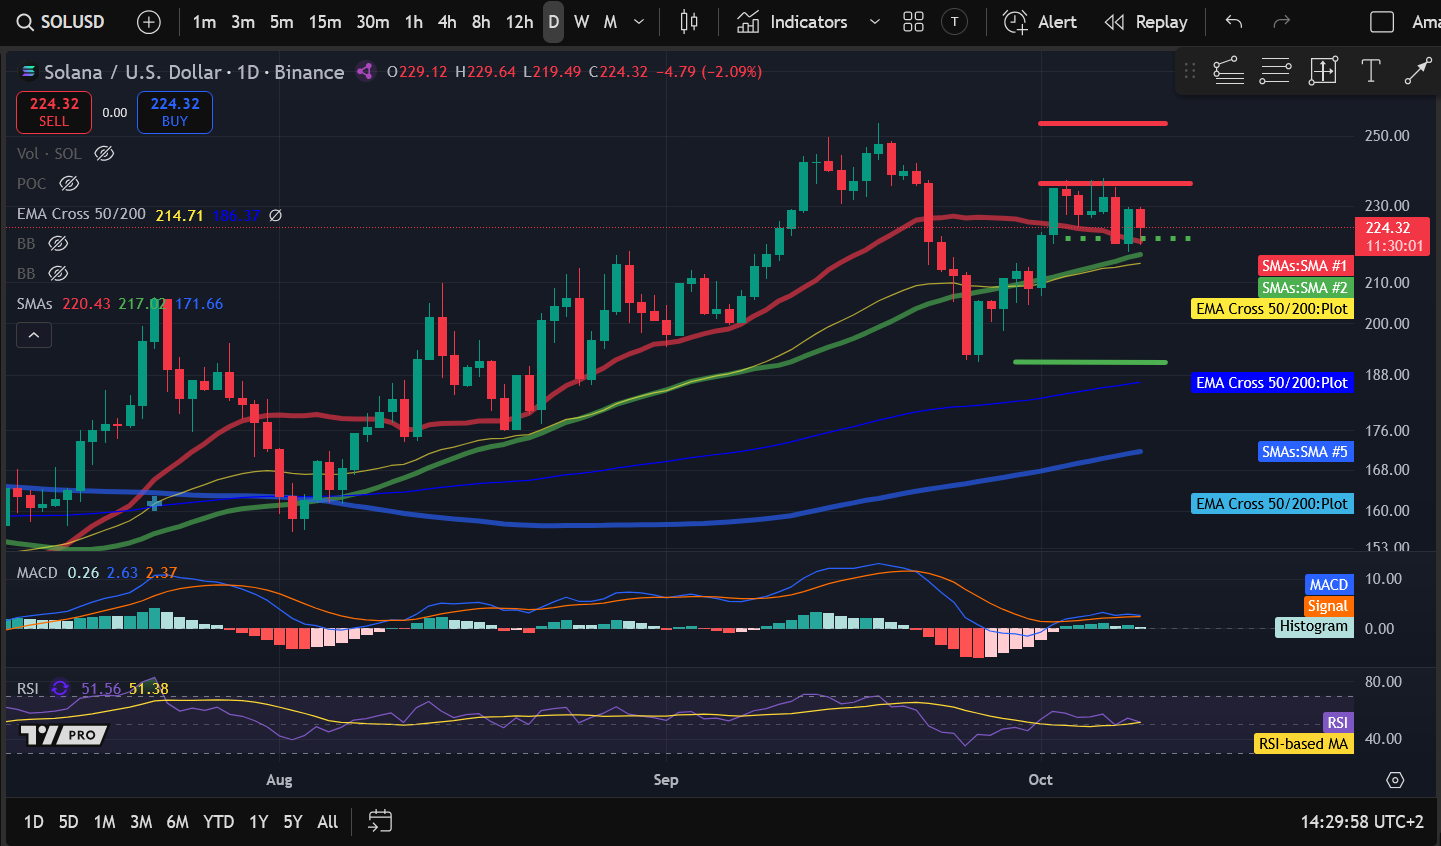
Task: Open the layout setup square icon
Action: pos(1382,22)
